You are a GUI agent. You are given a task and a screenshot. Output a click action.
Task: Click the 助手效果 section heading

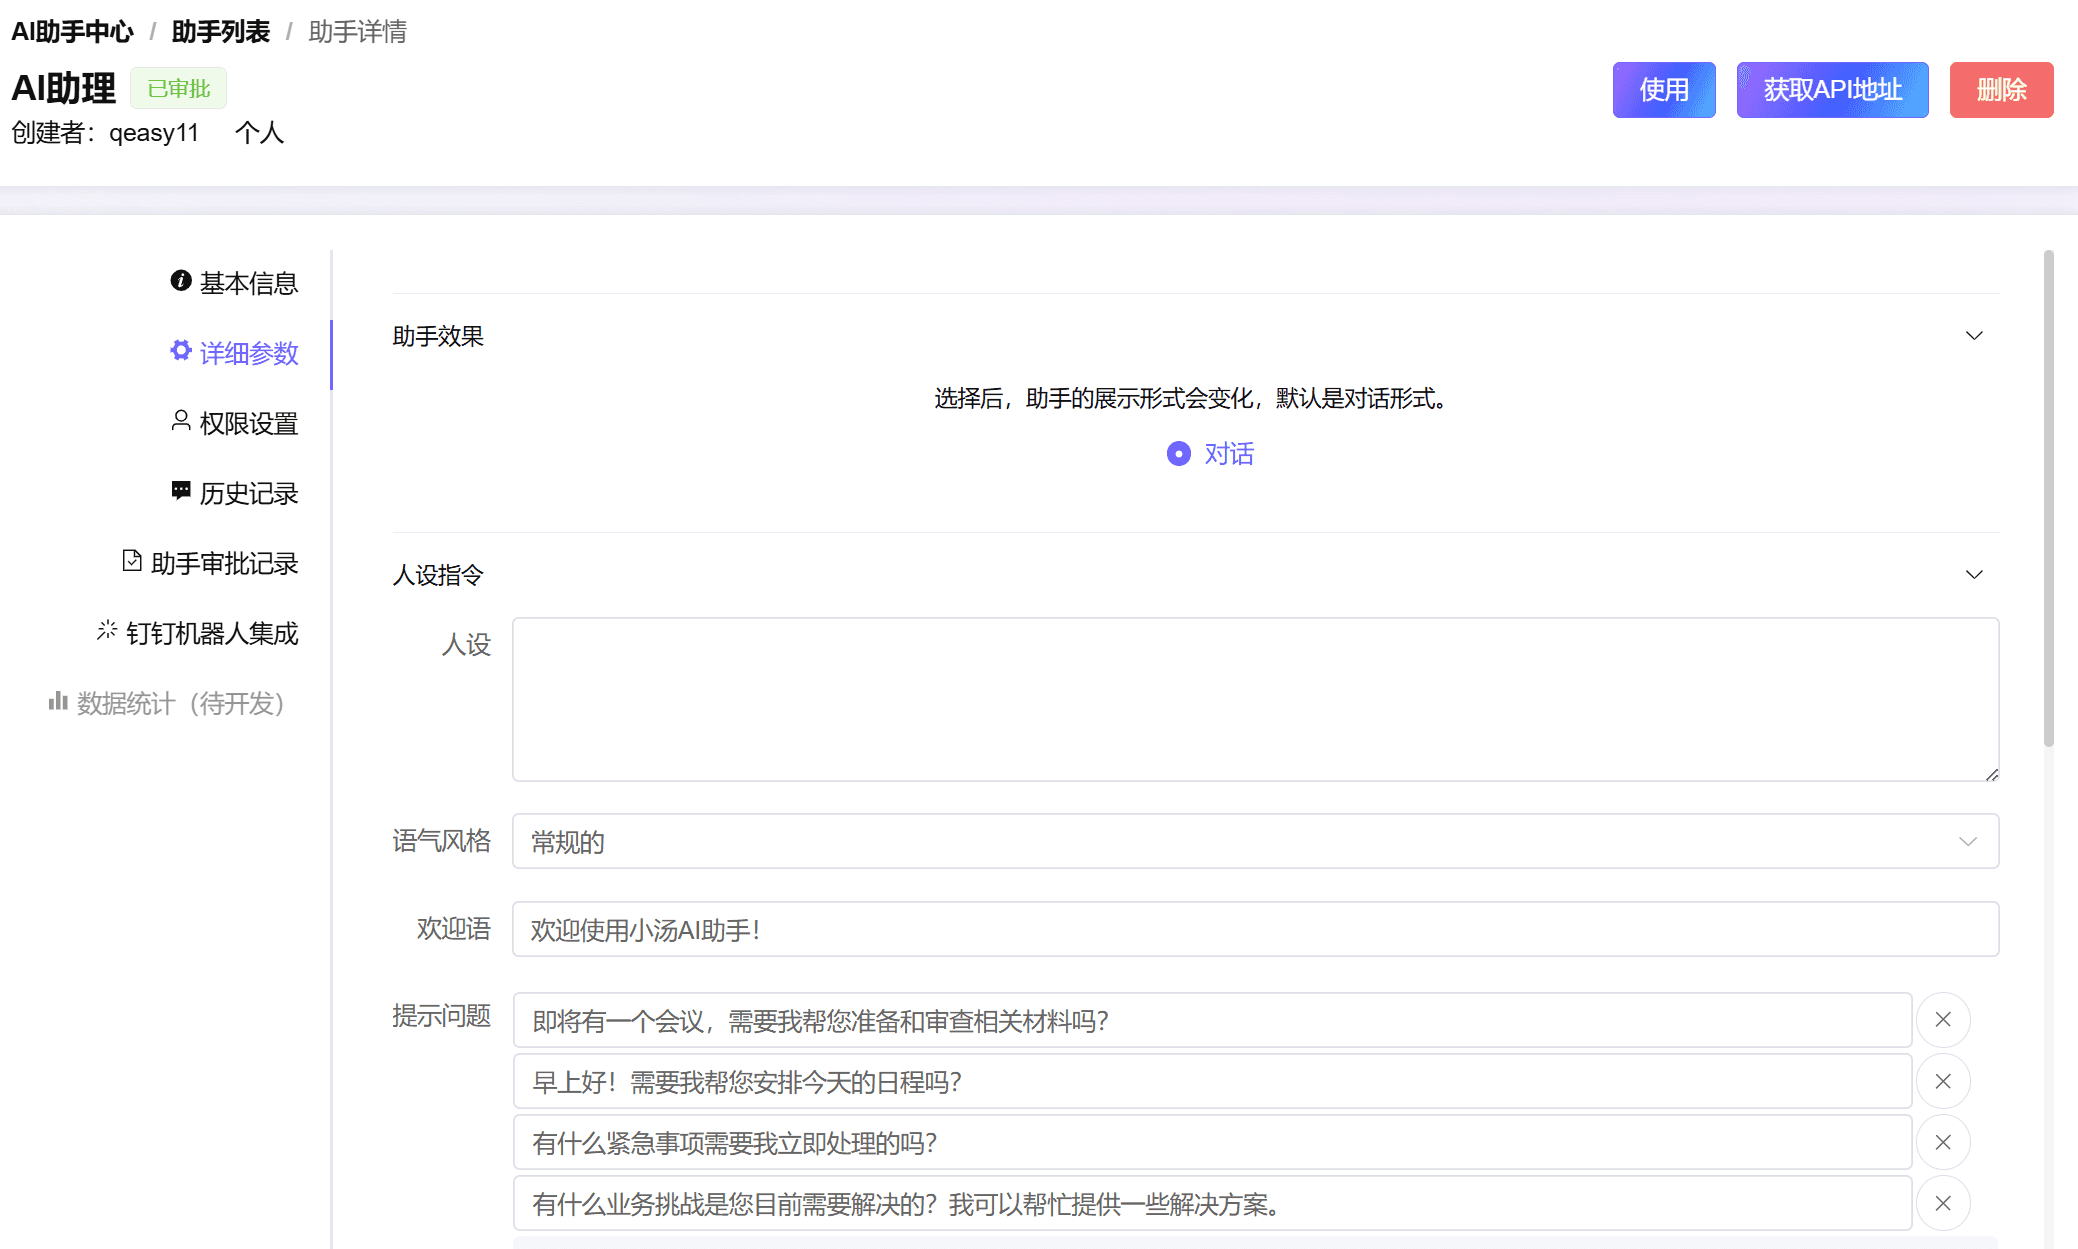(438, 336)
